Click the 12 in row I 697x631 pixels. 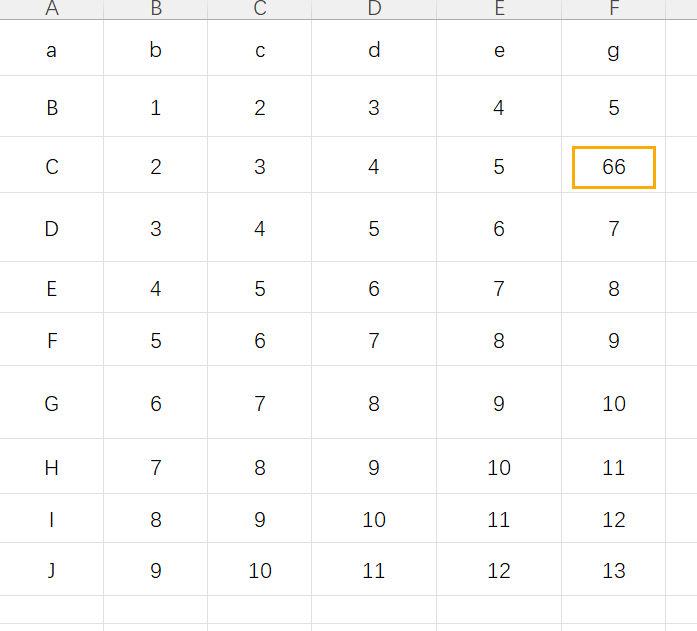(613, 519)
